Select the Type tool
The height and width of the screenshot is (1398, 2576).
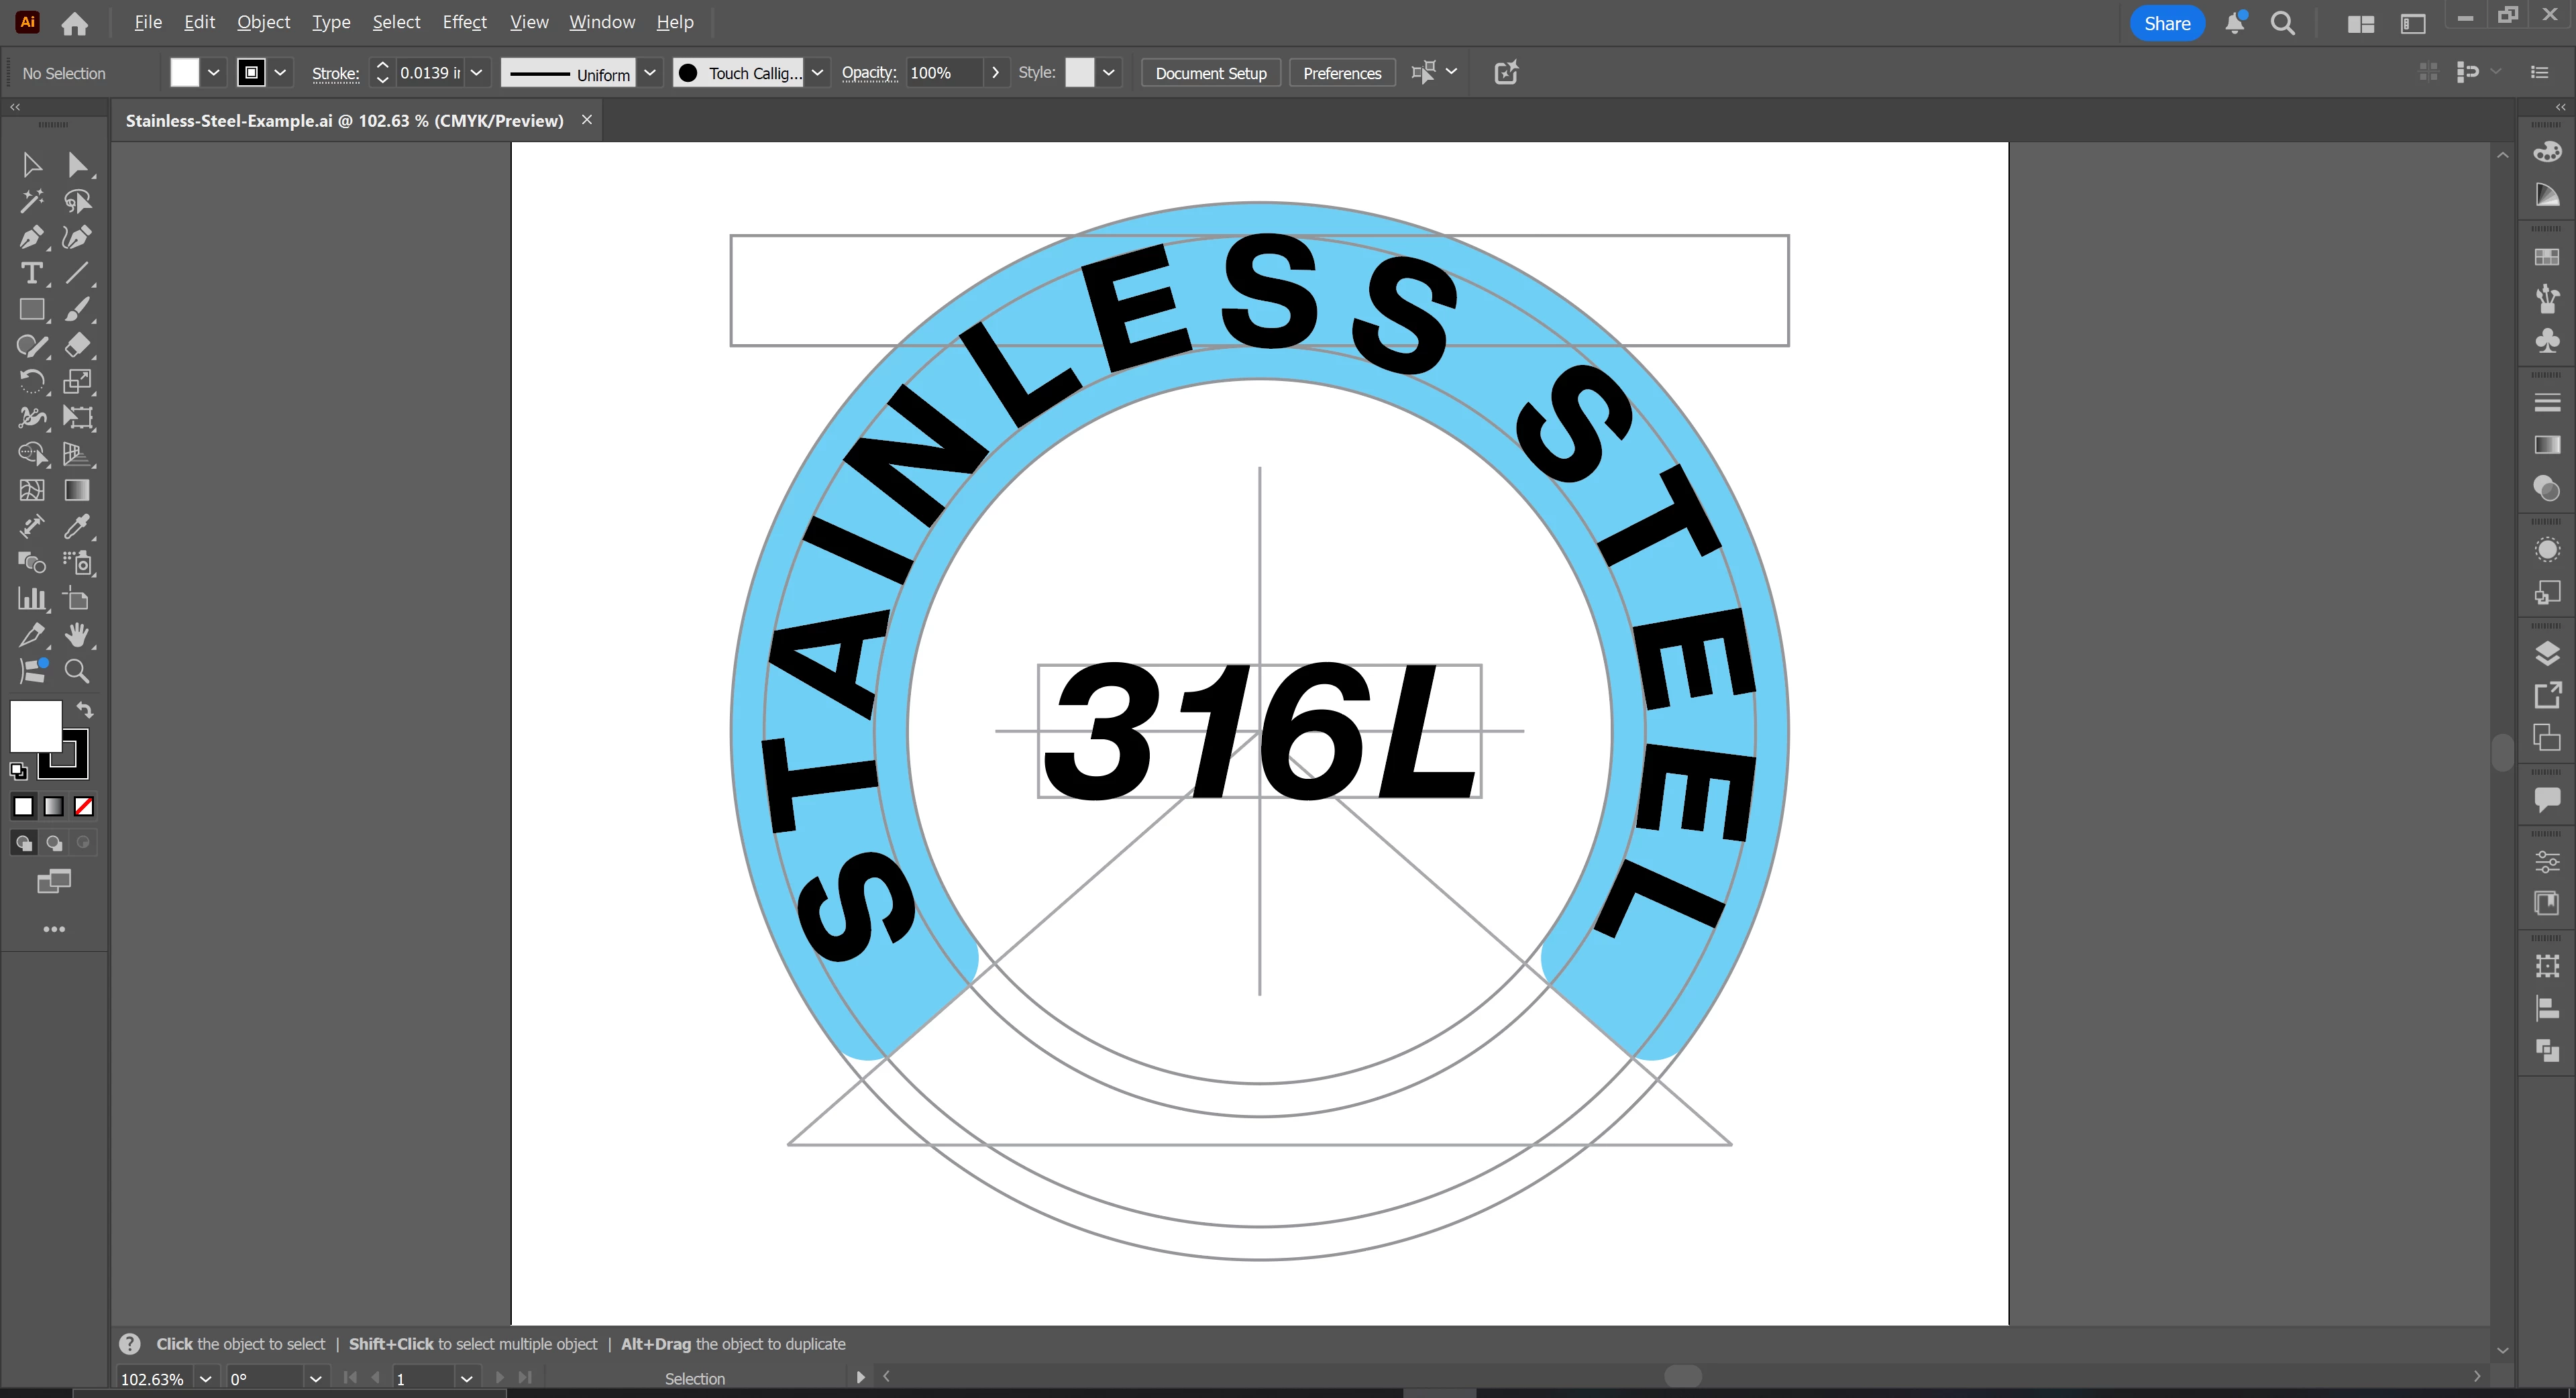pyautogui.click(x=31, y=273)
